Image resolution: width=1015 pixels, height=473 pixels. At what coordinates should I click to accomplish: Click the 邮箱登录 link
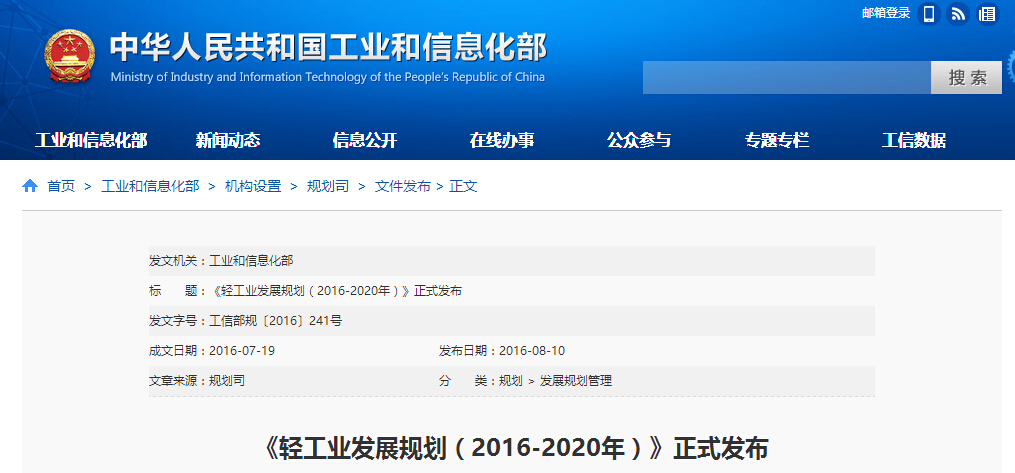[x=886, y=13]
